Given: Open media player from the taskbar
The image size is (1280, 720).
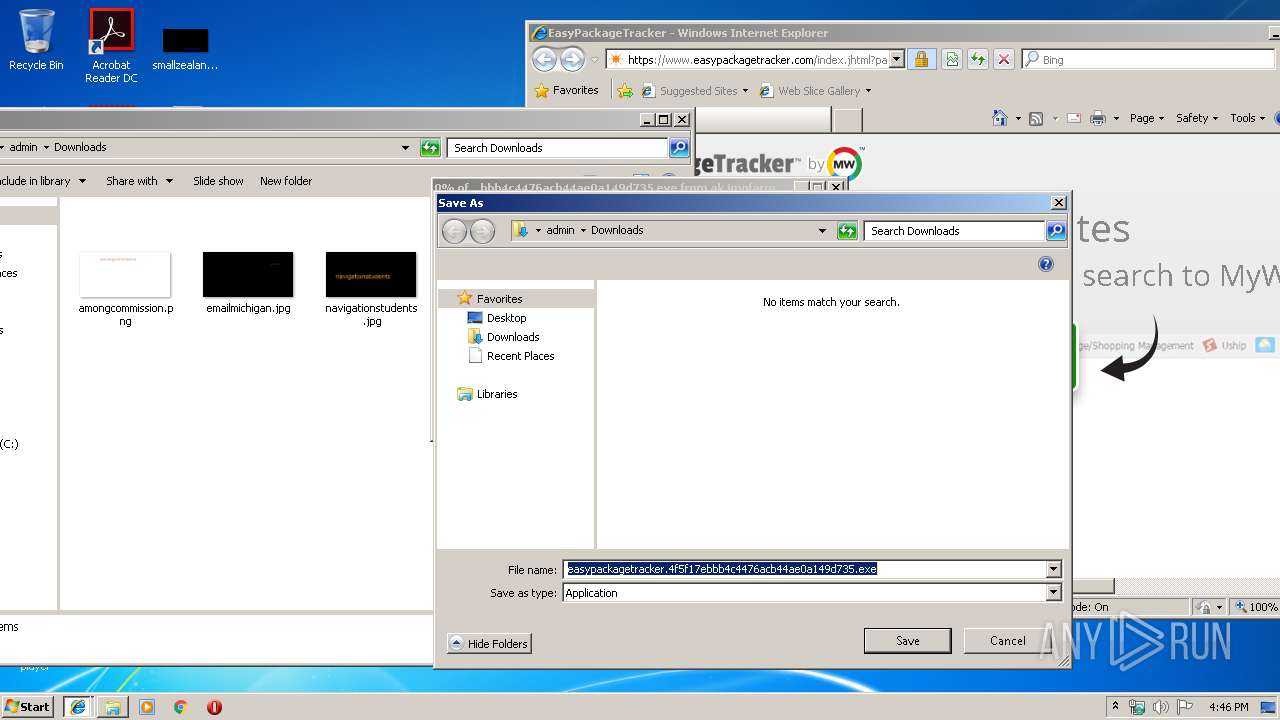Looking at the screenshot, I should (147, 706).
